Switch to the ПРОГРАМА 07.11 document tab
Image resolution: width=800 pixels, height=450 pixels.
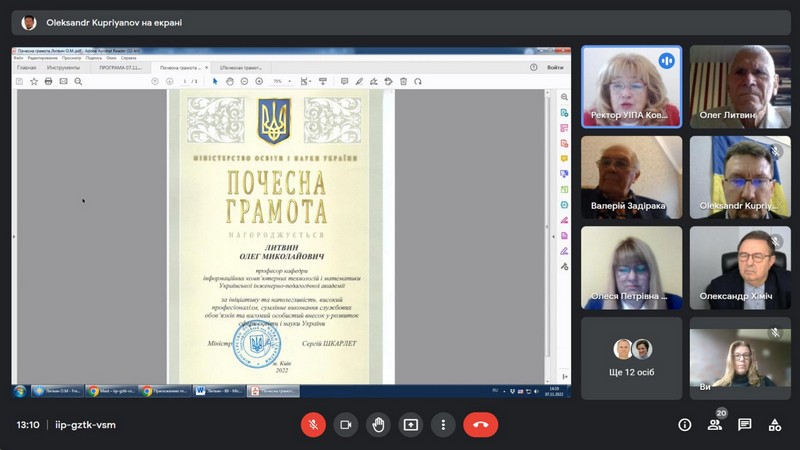[120, 67]
